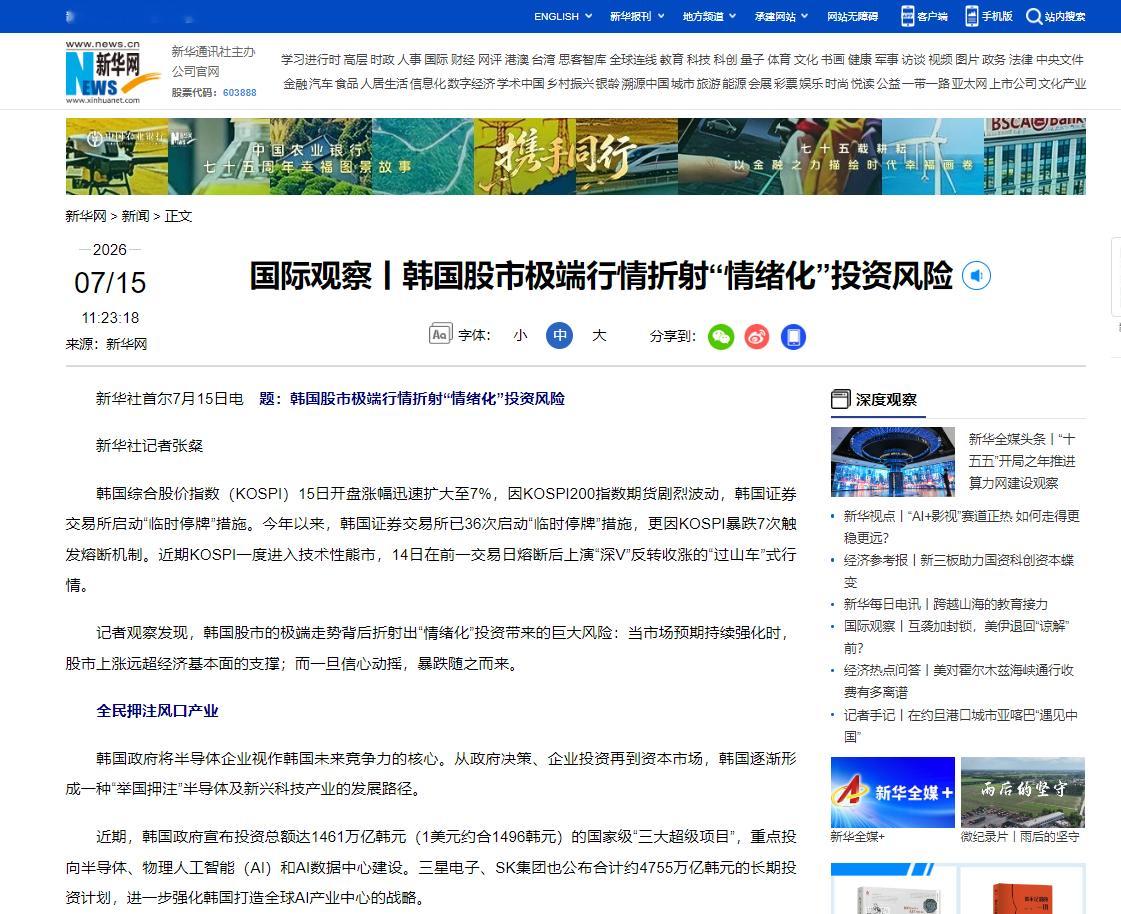The width and height of the screenshot is (1121, 914).
Task: Click the Aa font size icon
Action: 440,334
